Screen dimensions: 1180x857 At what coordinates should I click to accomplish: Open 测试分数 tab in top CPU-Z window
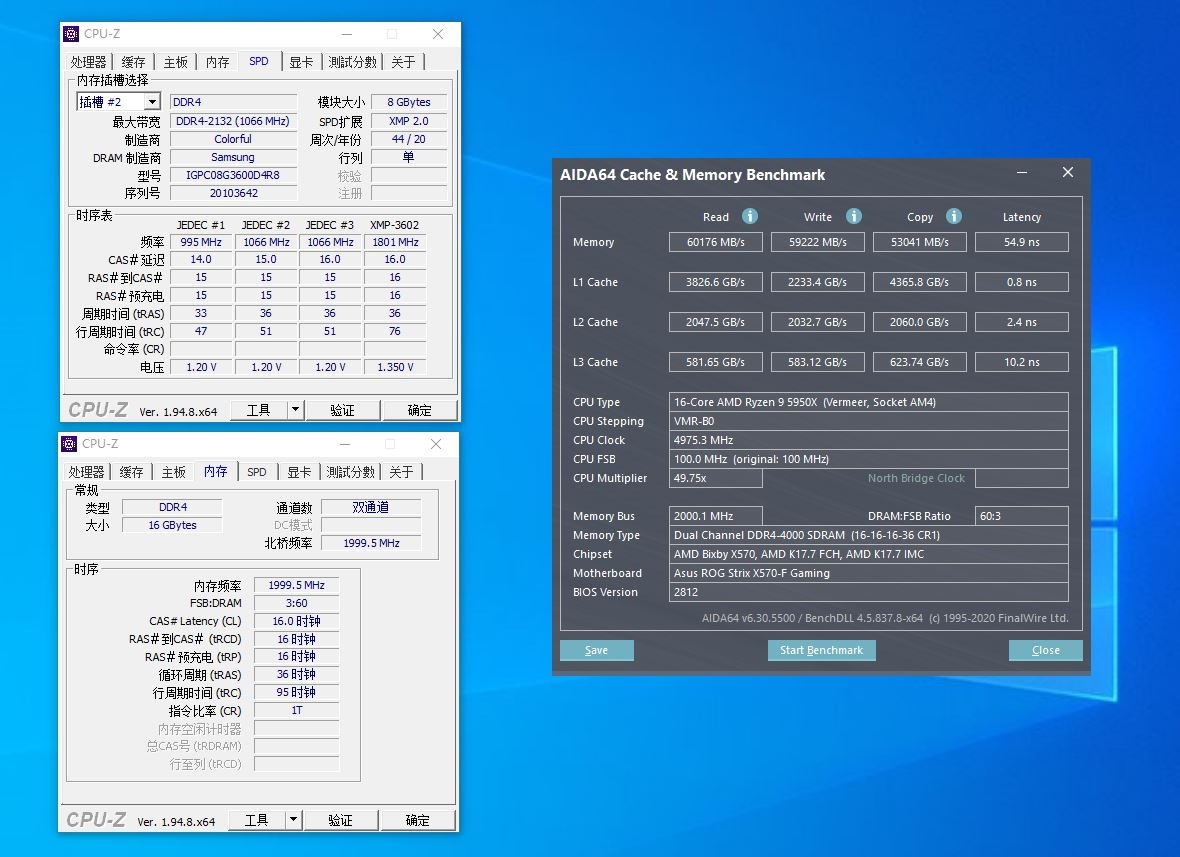tap(352, 62)
